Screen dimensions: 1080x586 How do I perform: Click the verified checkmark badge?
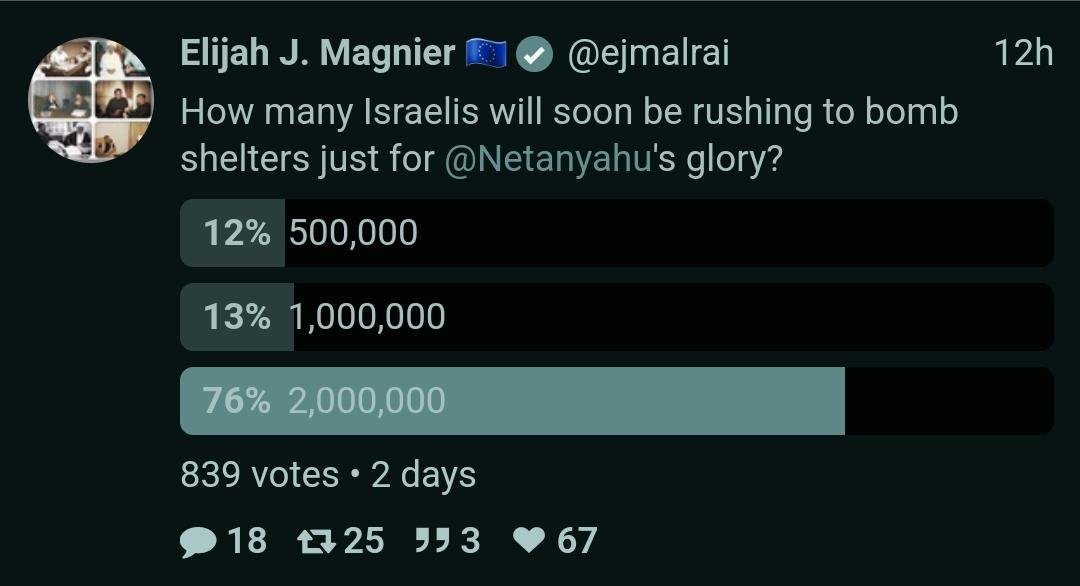(537, 54)
